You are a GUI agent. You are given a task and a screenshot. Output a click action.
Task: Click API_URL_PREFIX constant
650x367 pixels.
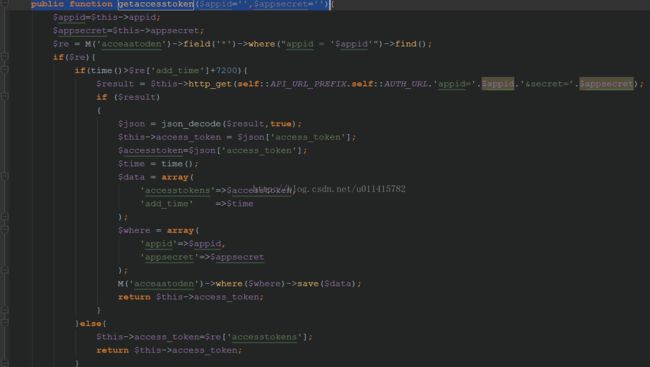tap(309, 84)
